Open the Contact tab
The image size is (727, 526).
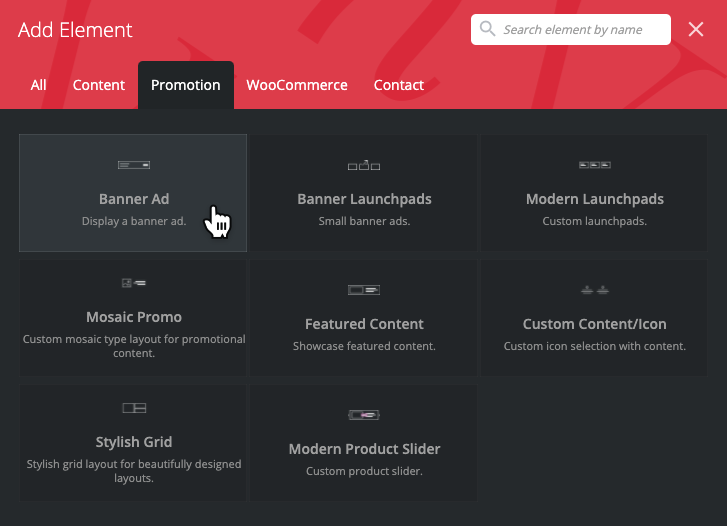(x=399, y=85)
